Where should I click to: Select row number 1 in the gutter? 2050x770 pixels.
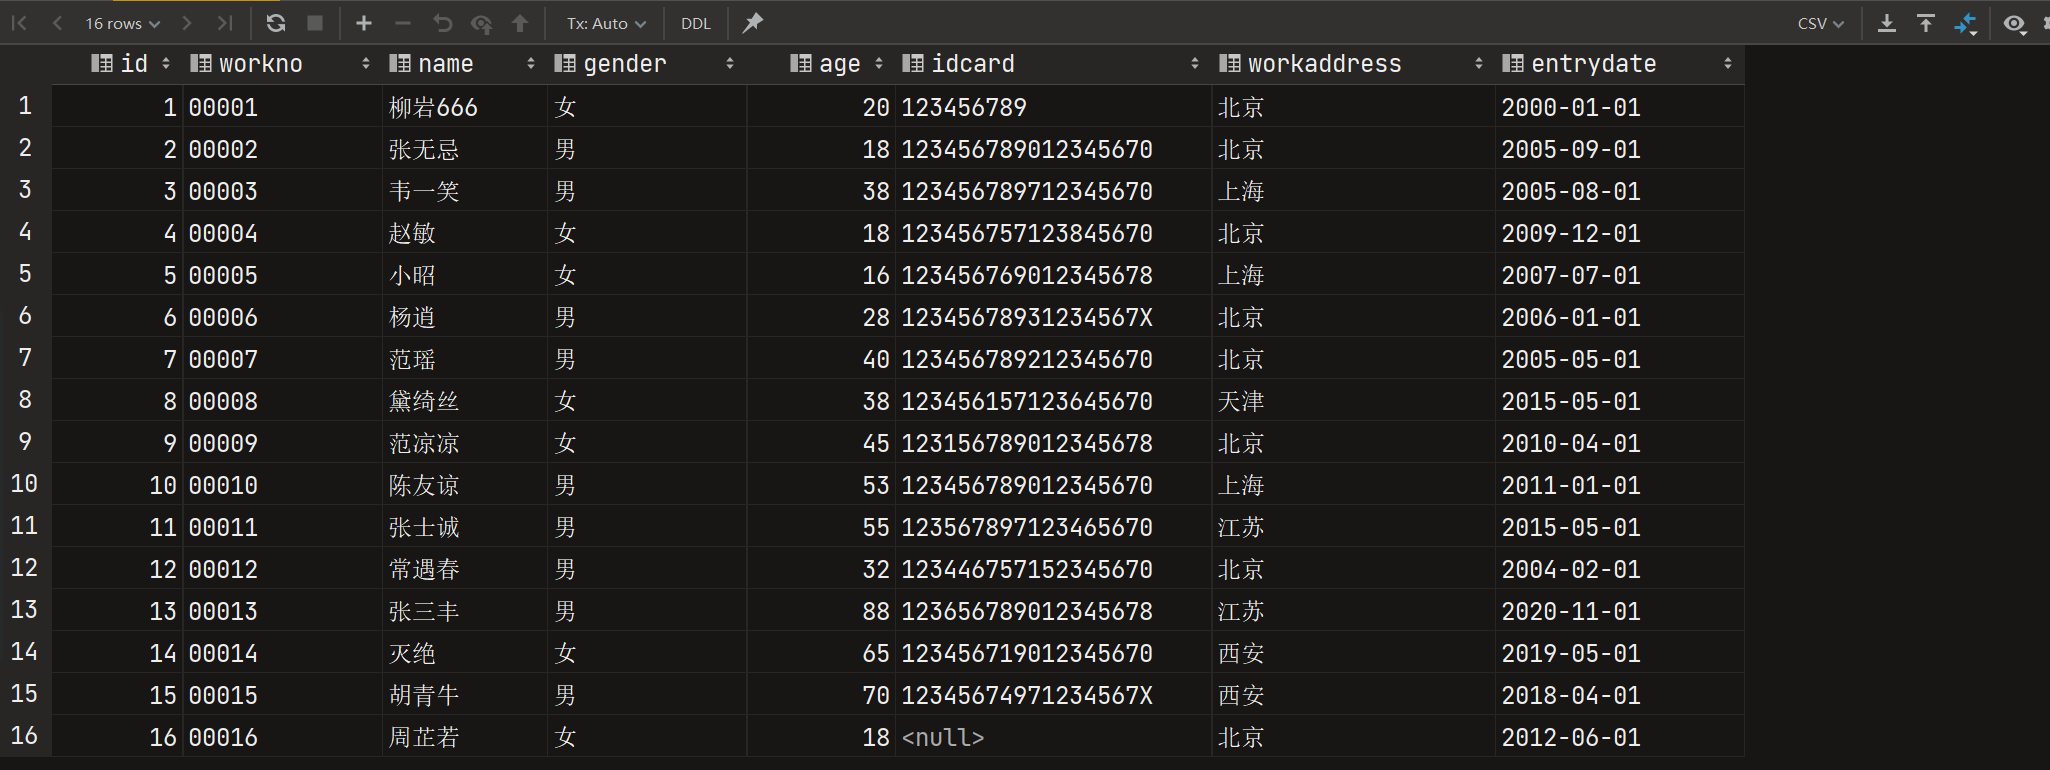(25, 106)
